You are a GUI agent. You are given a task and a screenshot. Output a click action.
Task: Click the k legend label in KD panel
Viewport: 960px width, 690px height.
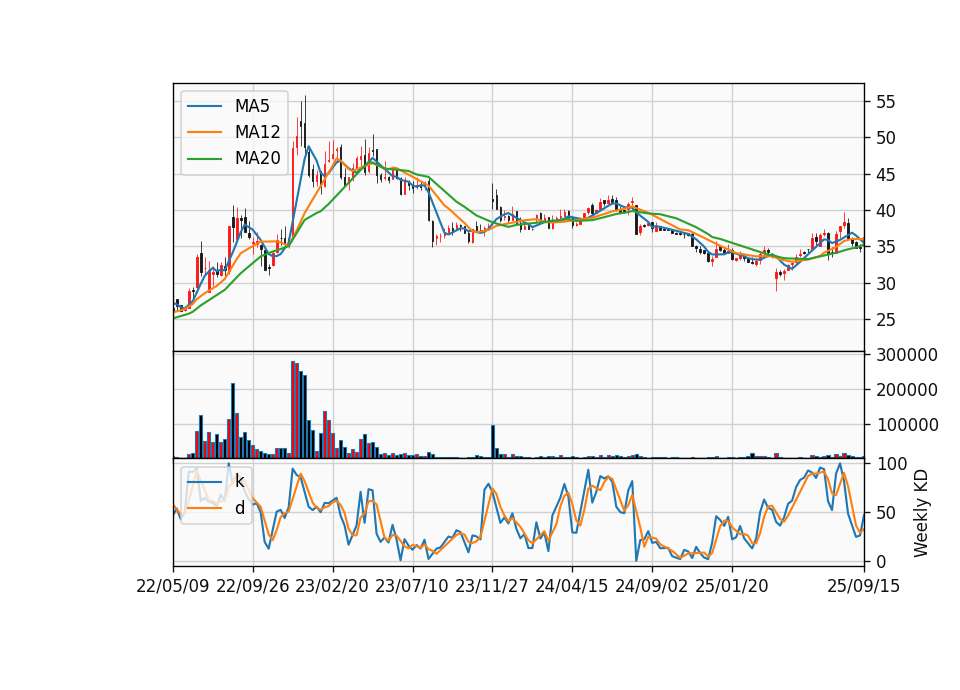point(240,482)
